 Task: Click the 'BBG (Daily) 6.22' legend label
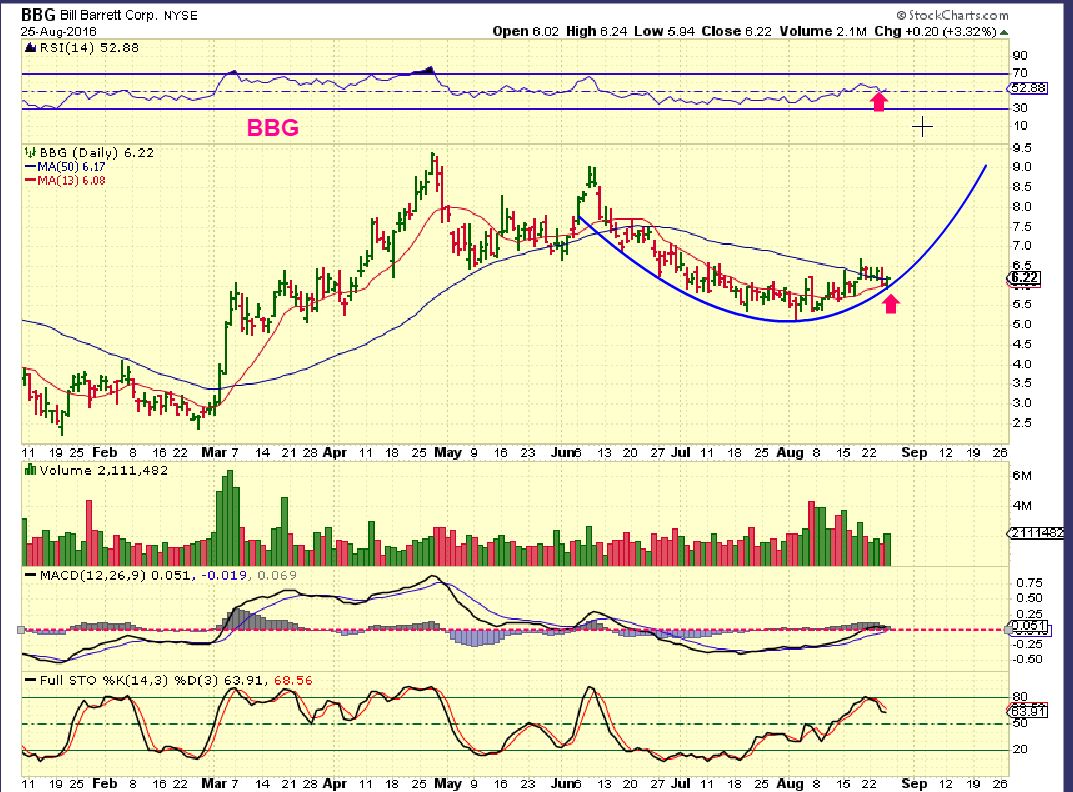(x=96, y=152)
